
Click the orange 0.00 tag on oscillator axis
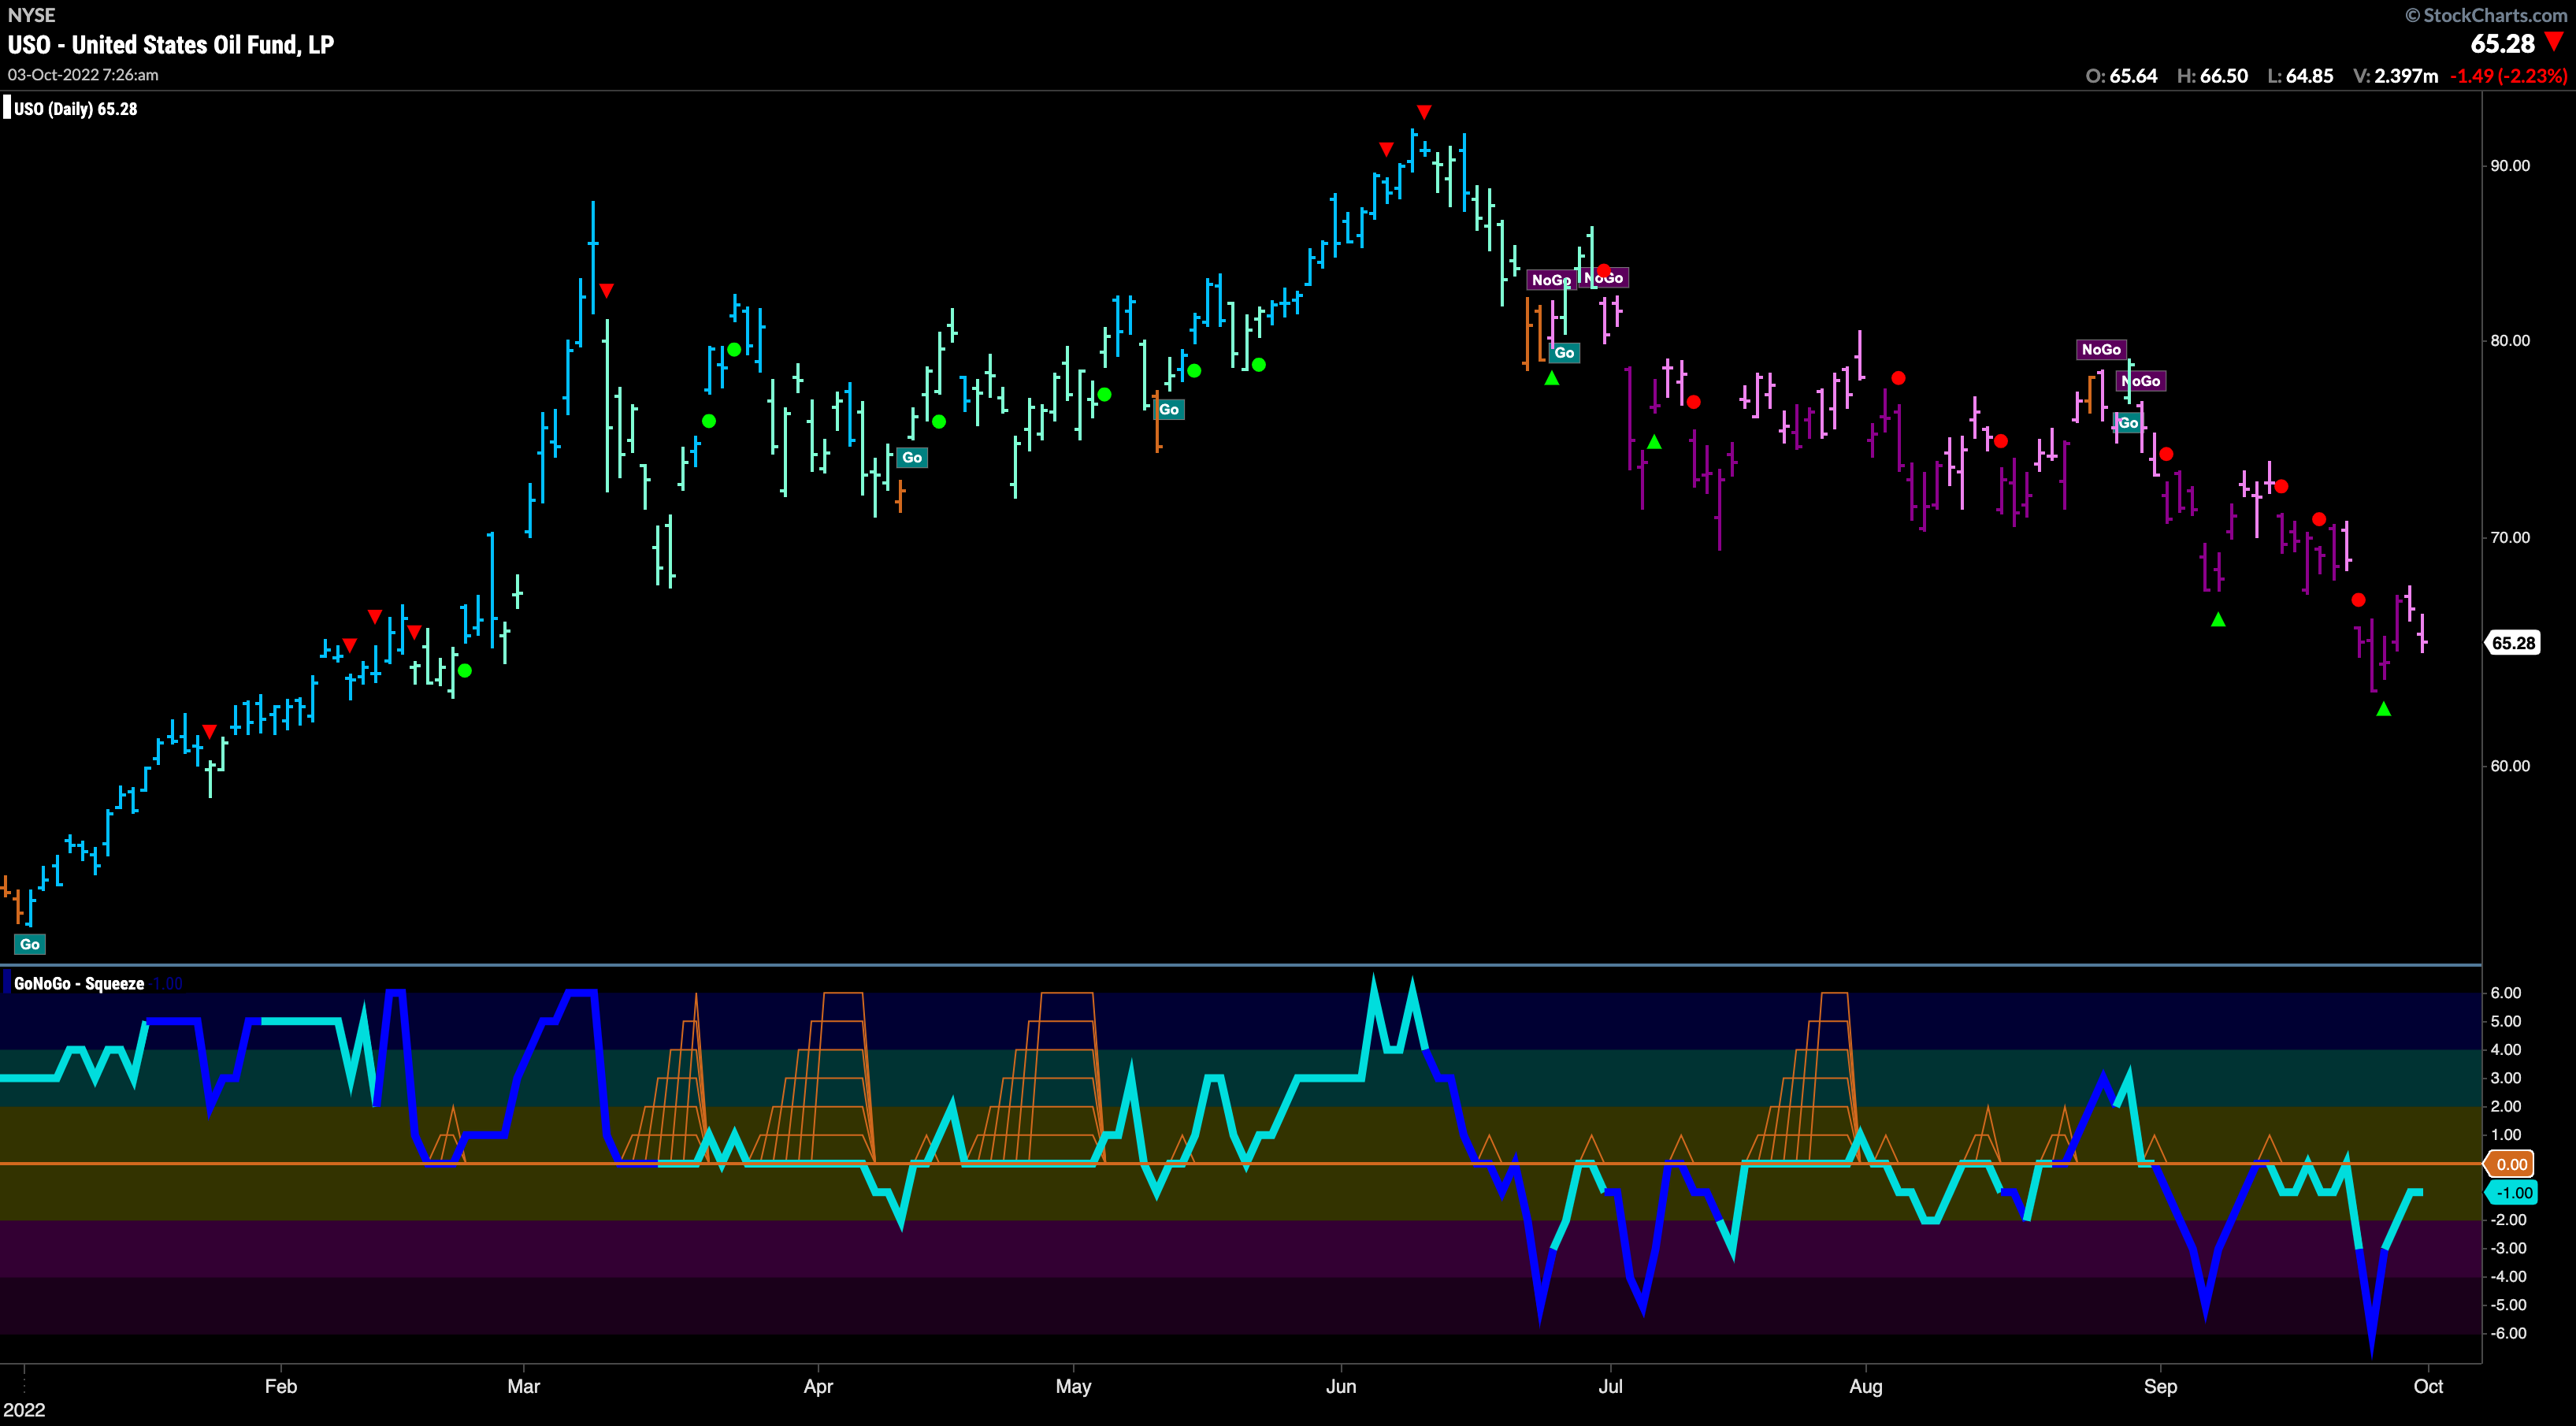pos(2511,1164)
